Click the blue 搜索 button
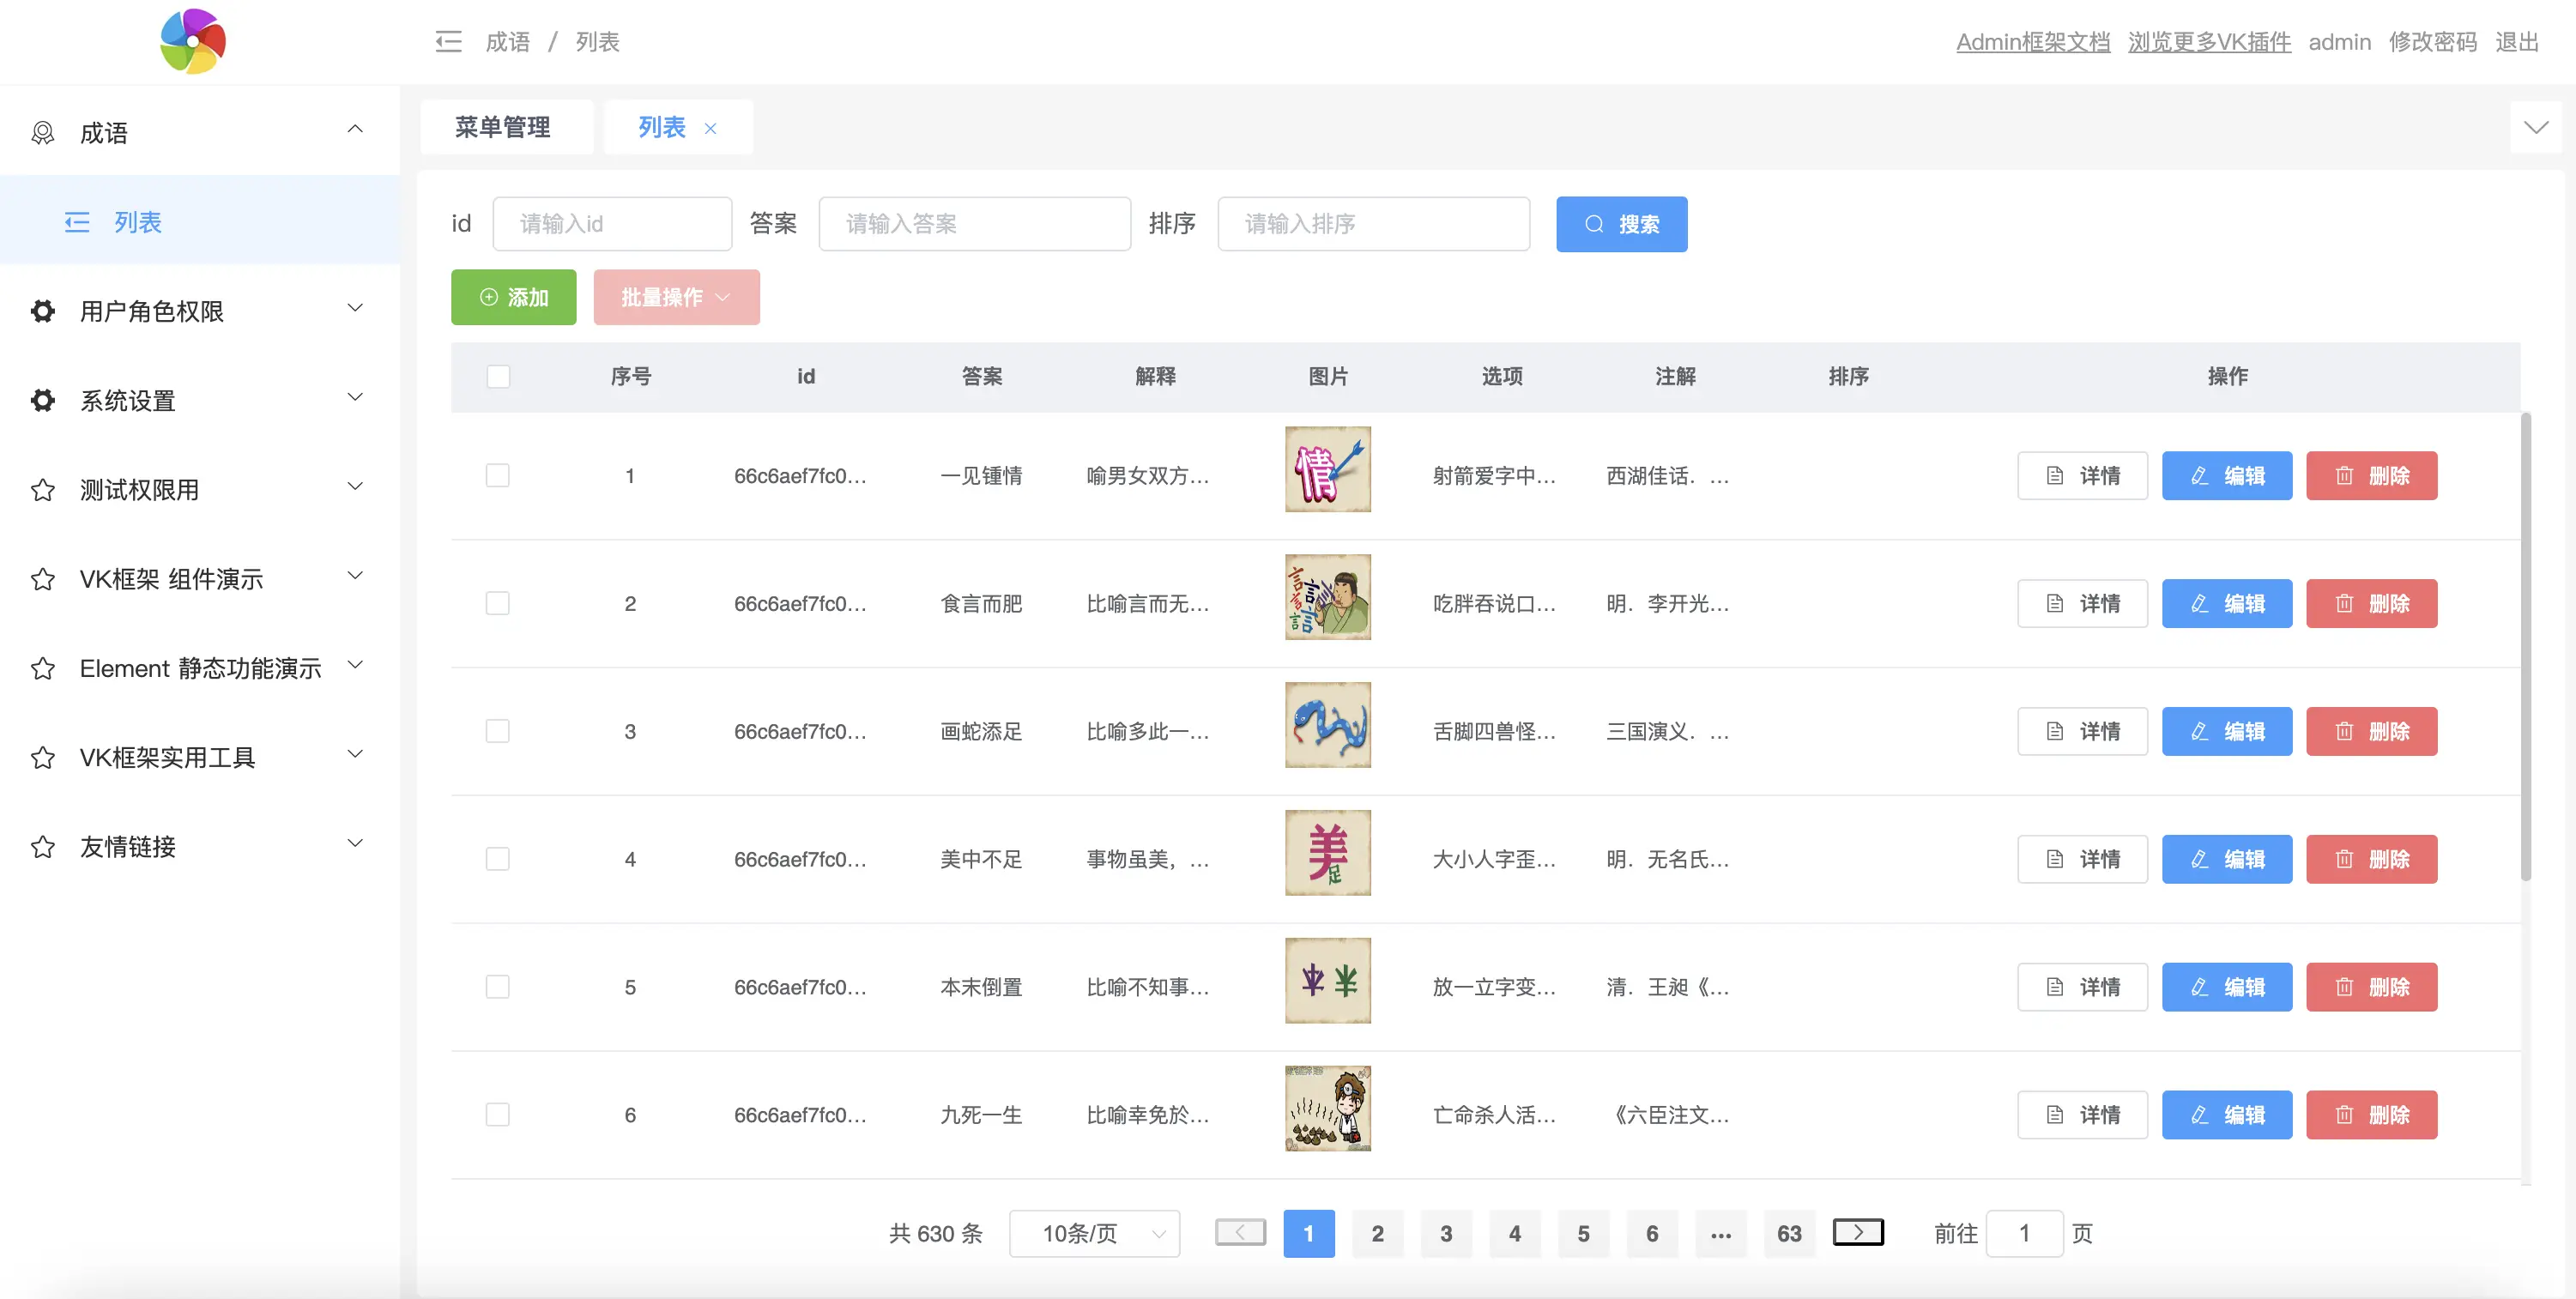2576x1299 pixels. coord(1621,224)
